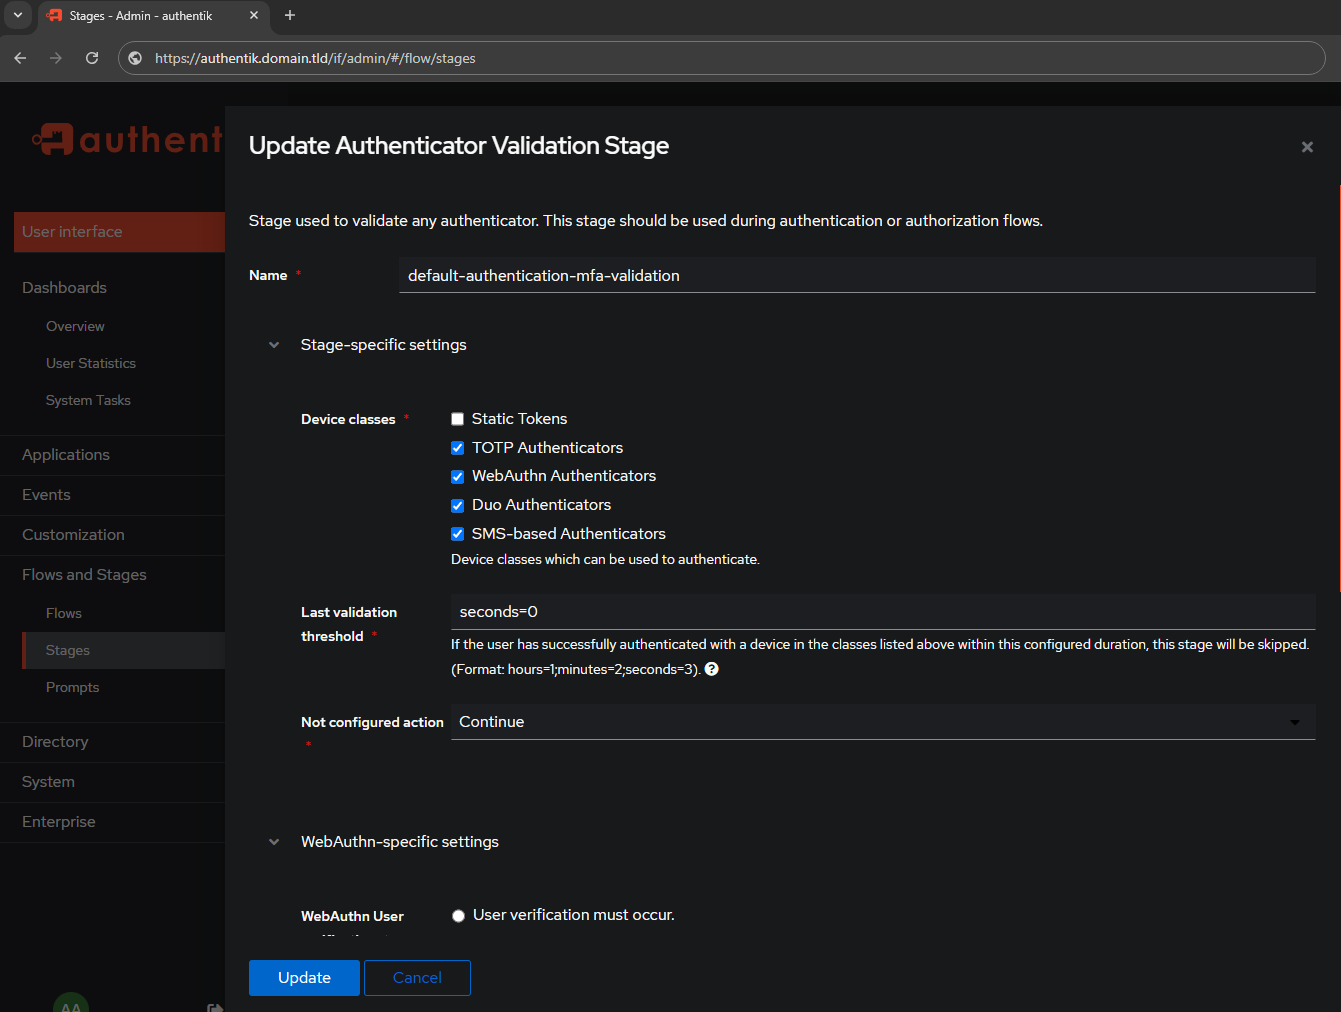
Task: Open System Tasks in the sidebar
Action: (88, 400)
